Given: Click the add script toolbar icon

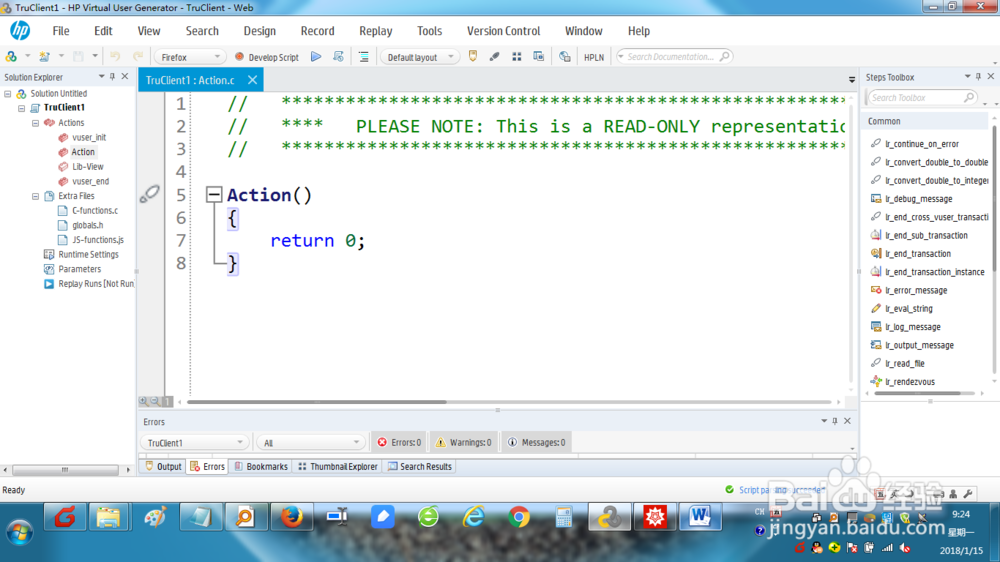Looking at the screenshot, I should 11,57.
